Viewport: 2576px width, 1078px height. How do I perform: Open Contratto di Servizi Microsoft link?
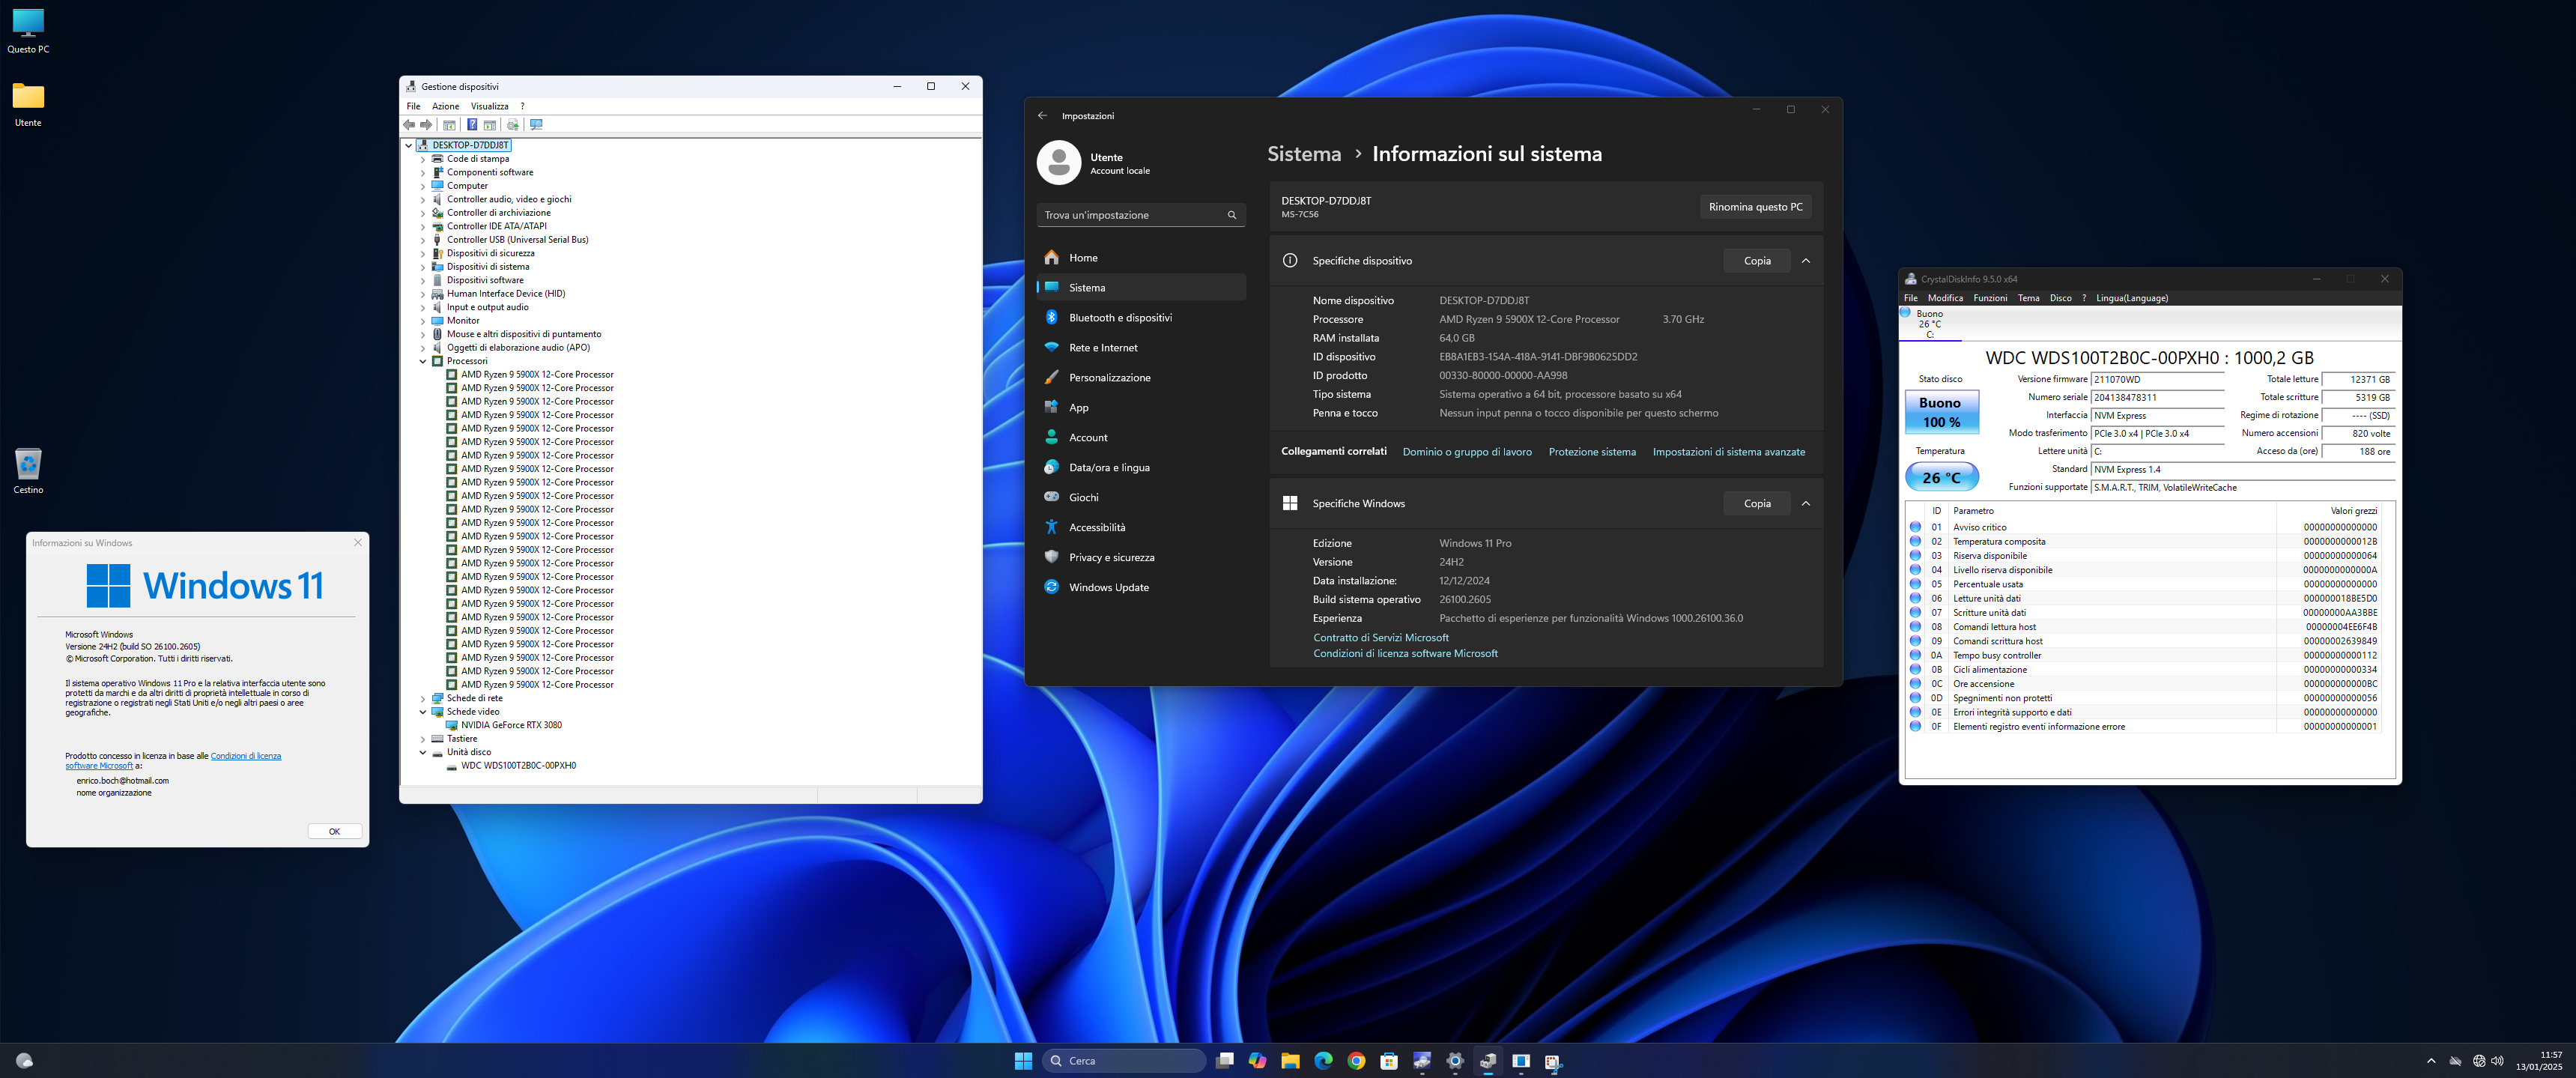[x=1381, y=638]
